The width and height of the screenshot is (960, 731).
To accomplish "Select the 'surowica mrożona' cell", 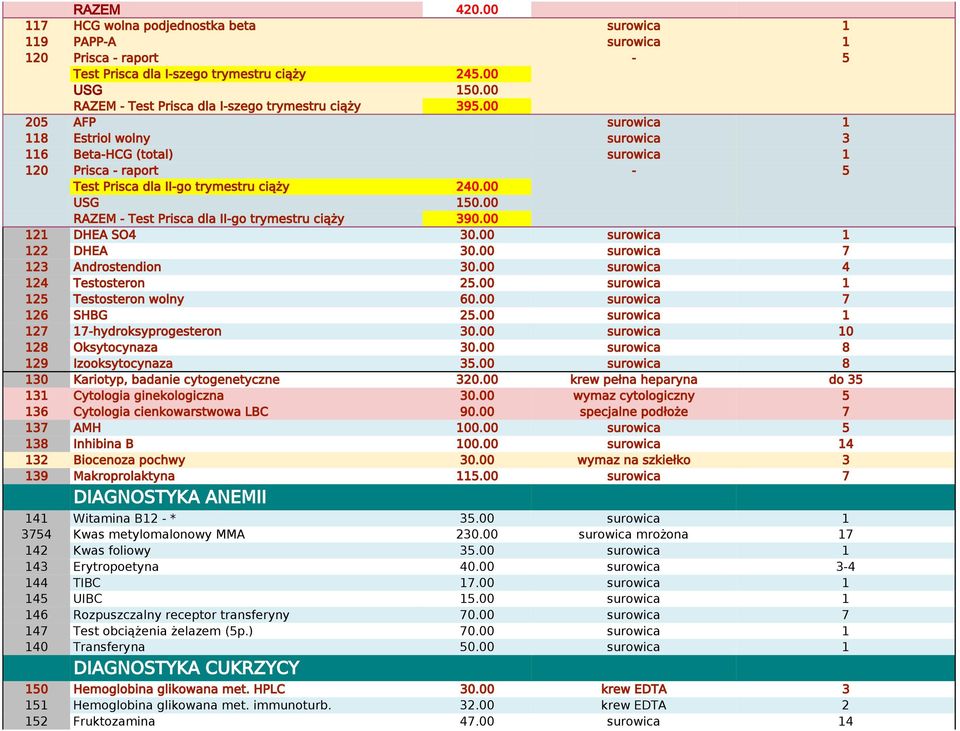I will pos(634,534).
